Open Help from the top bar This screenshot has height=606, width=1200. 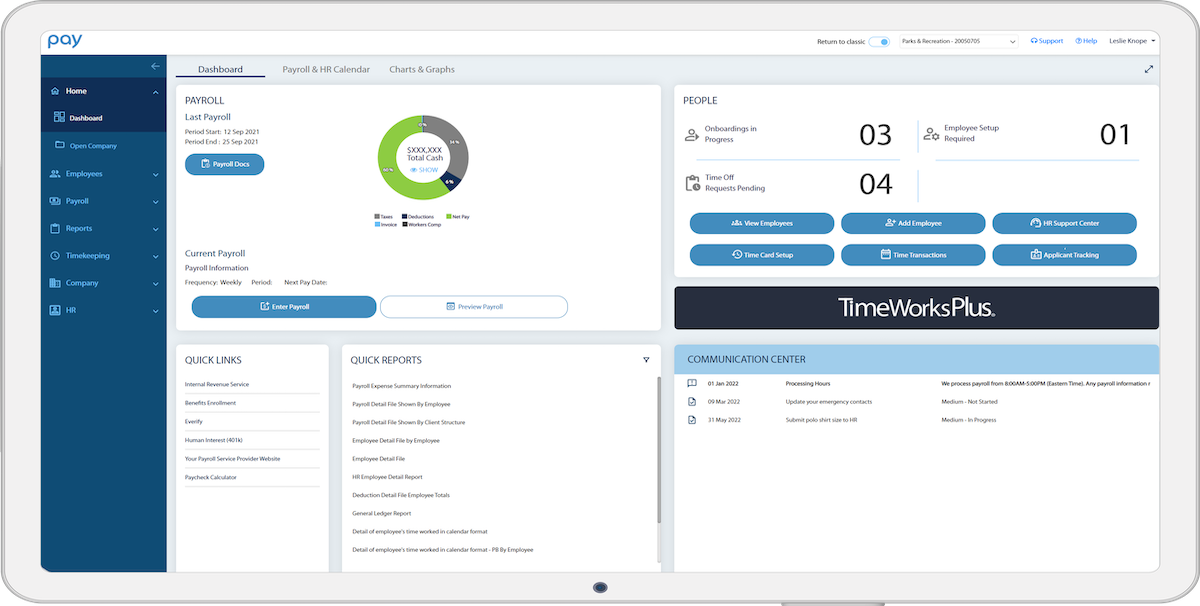click(1086, 41)
